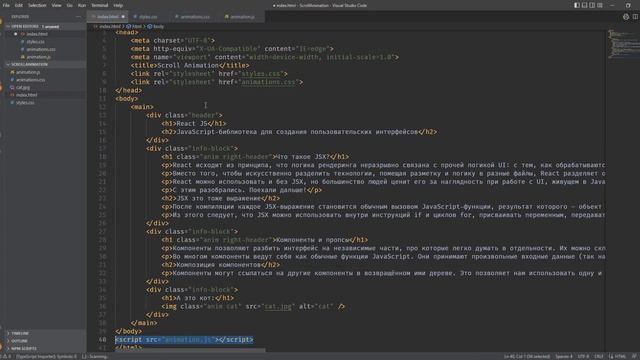The image size is (640, 360).
Task: Toggle the secondary sidebar layout icon
Action: coord(592,5)
